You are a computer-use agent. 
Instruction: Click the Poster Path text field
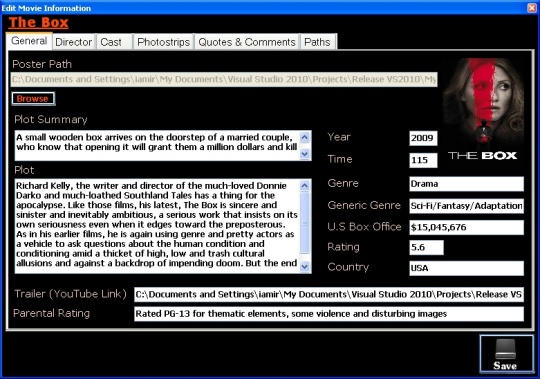(224, 80)
